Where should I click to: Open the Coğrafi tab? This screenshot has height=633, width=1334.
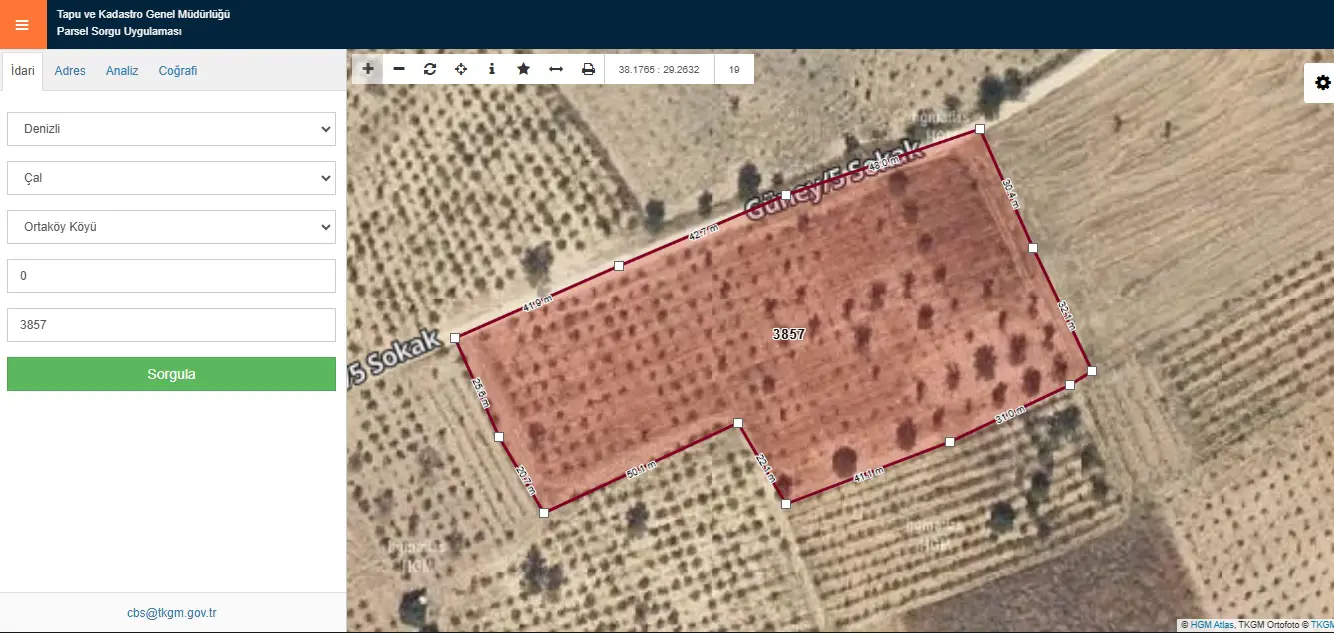[178, 71]
